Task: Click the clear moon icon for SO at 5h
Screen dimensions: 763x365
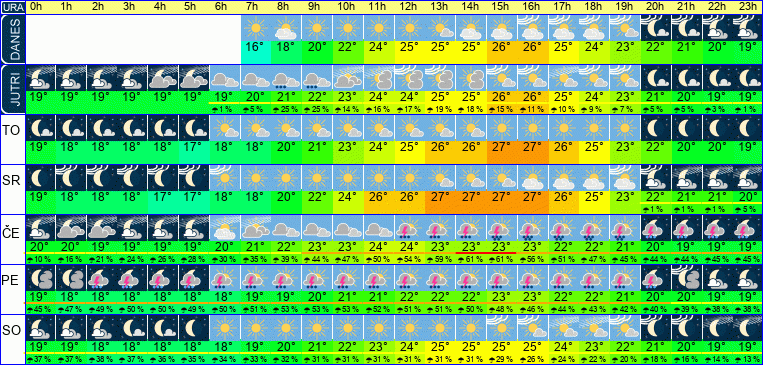Action: (194, 328)
